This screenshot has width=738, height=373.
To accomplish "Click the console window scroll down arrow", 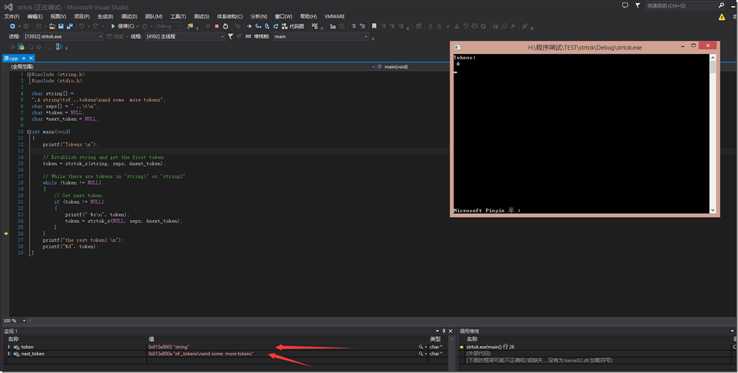I will click(713, 210).
